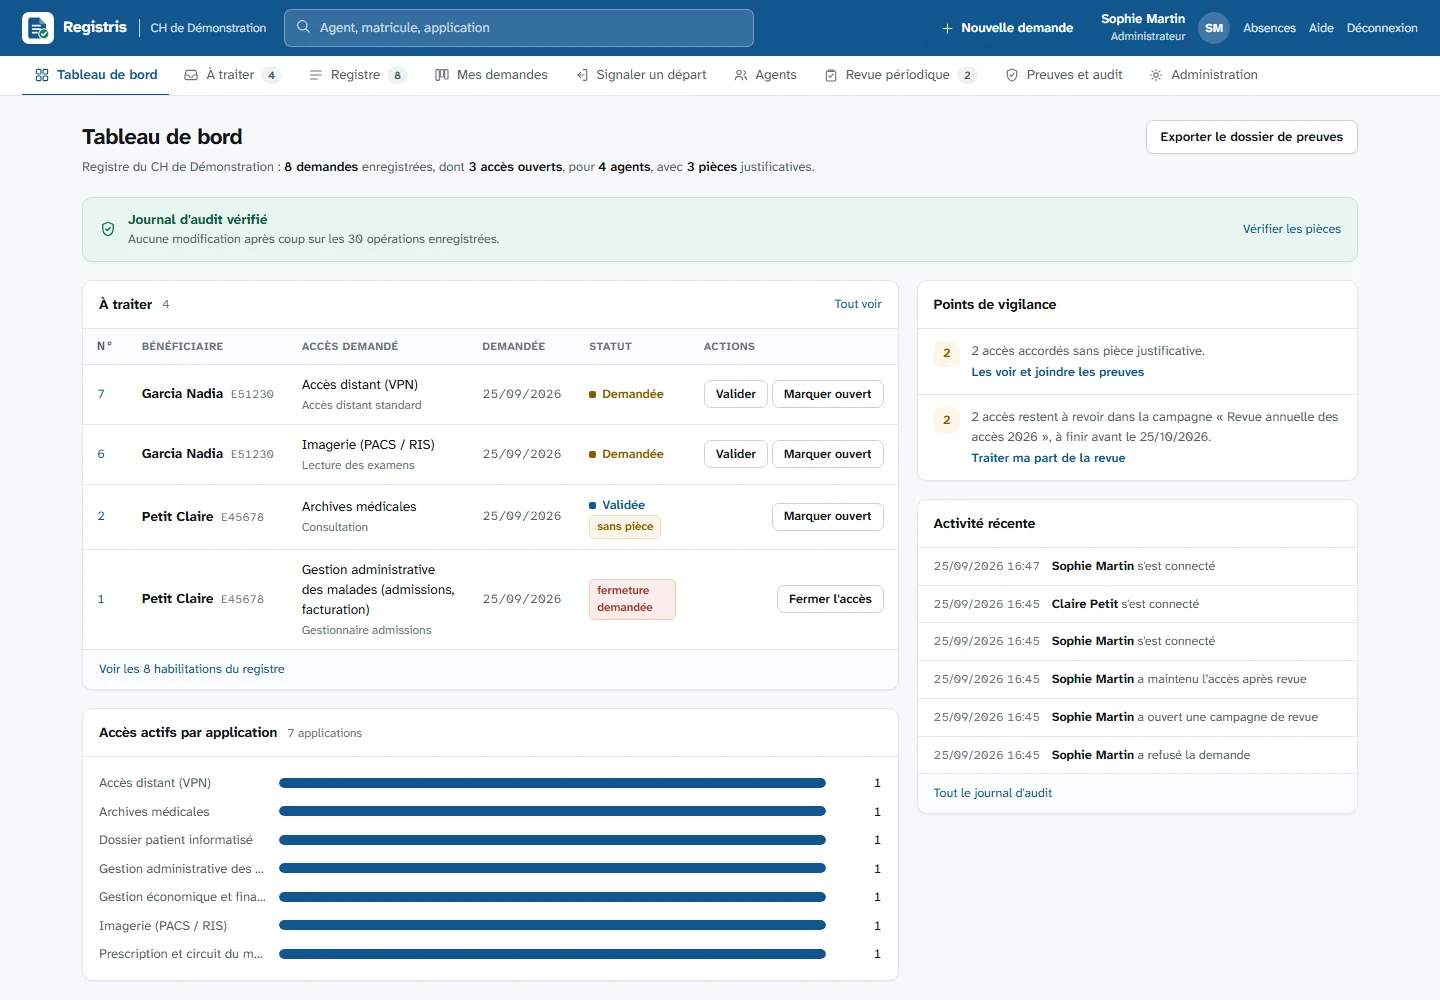Click Traiter ma part de la revue
1440x1000 pixels.
1048,458
